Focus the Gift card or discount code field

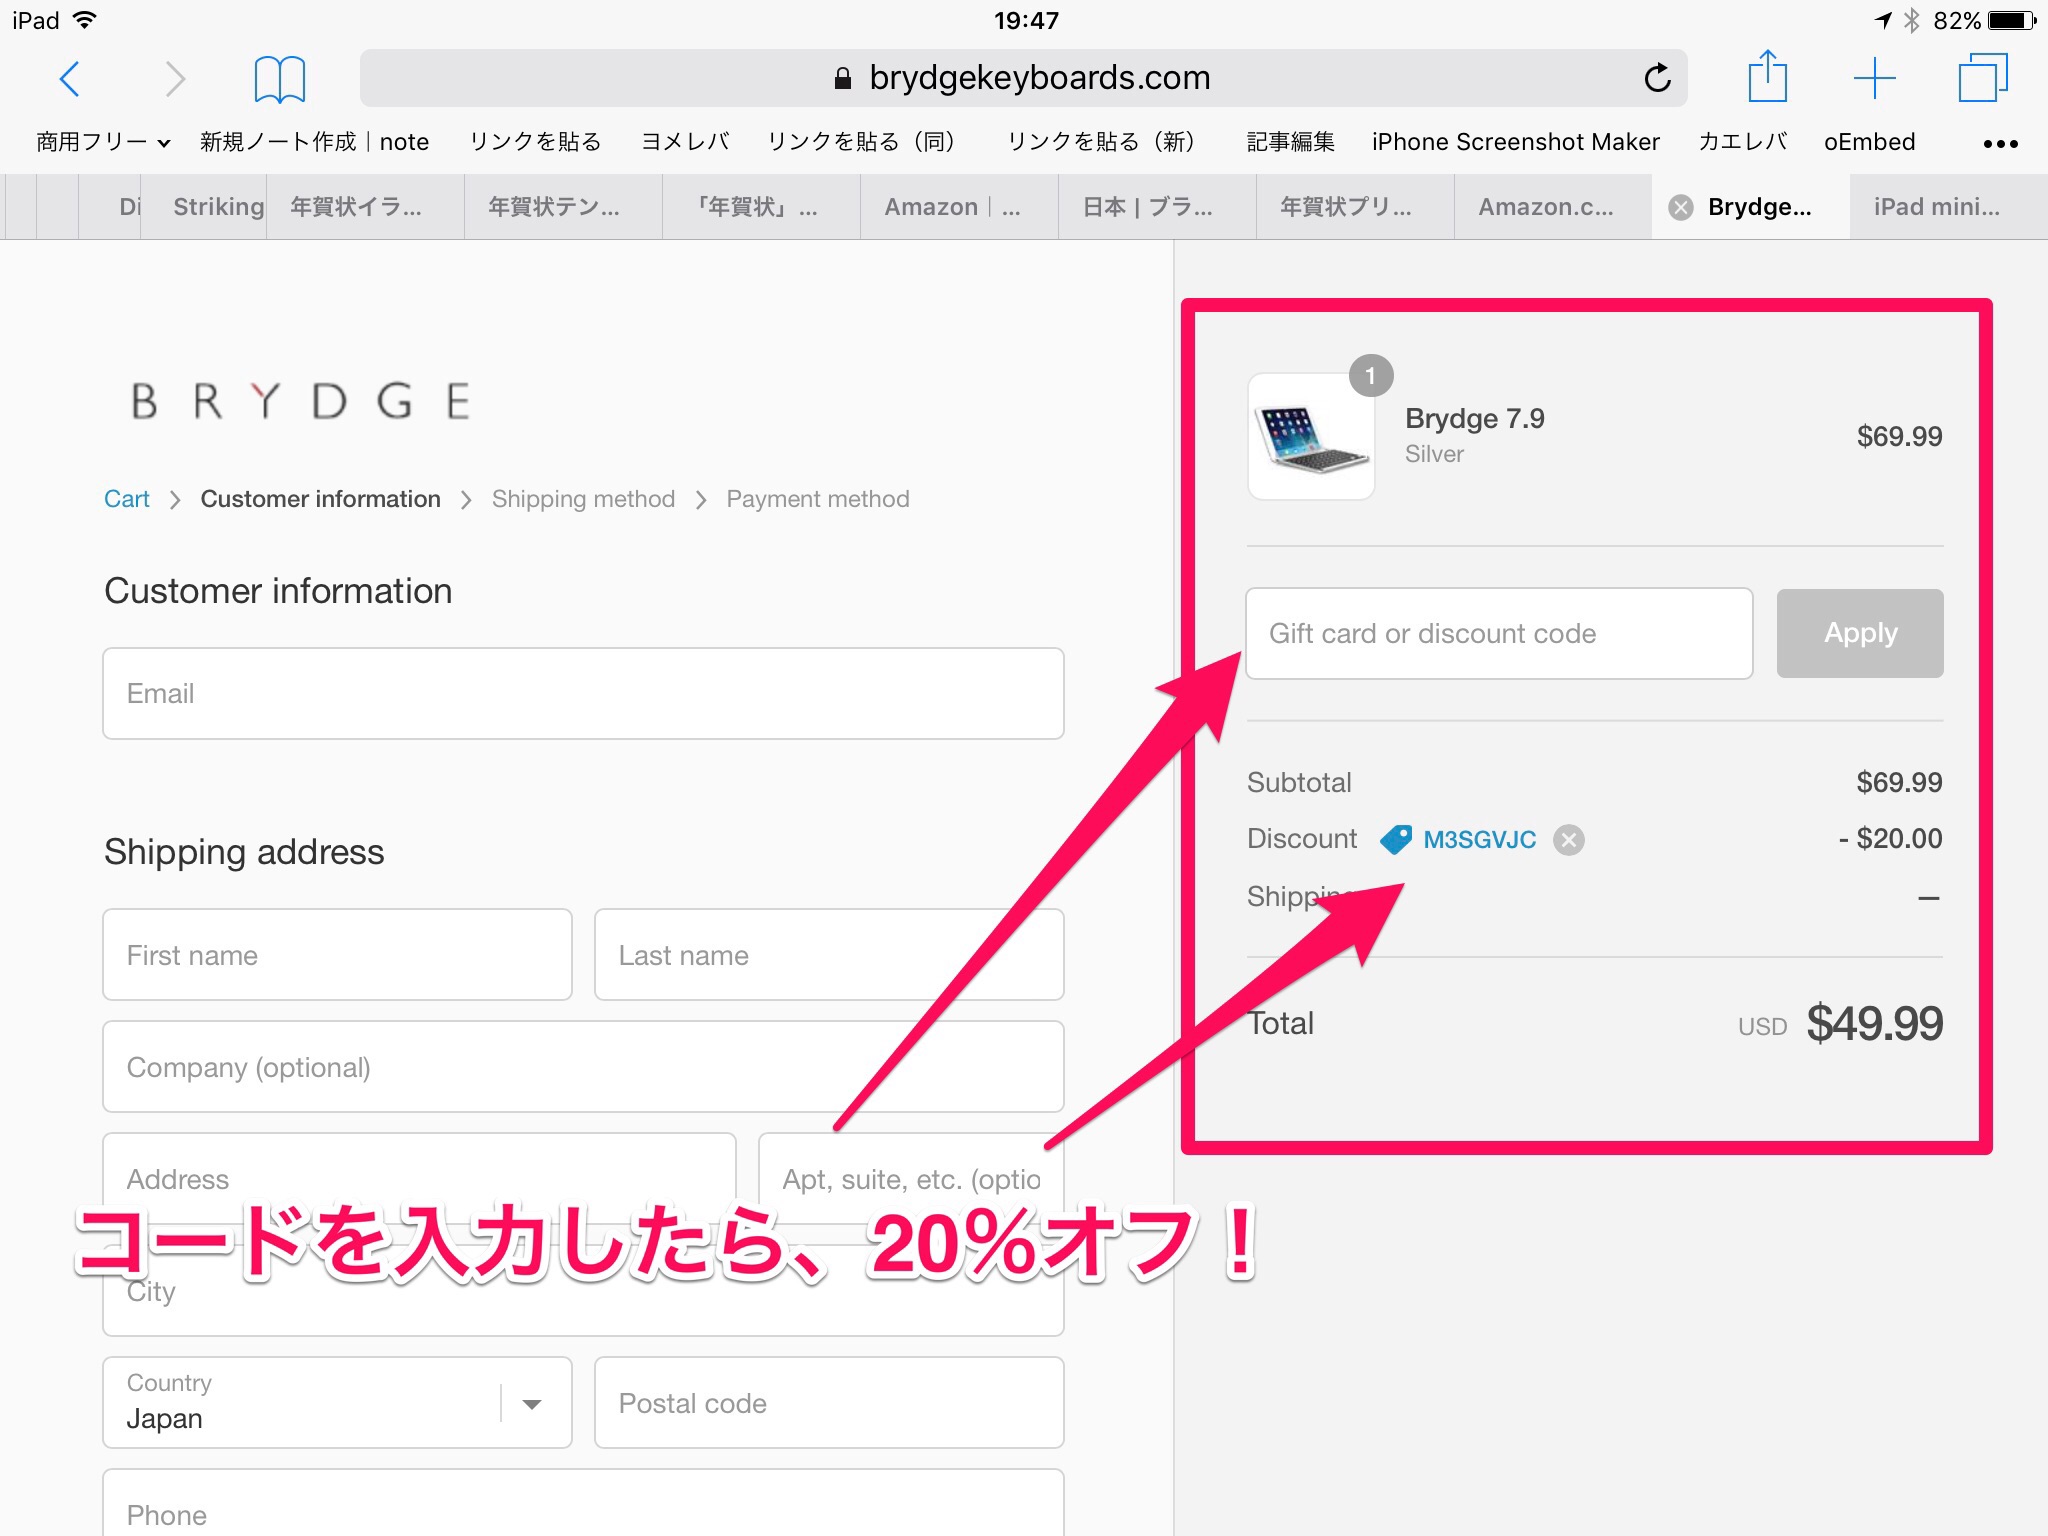point(1498,634)
